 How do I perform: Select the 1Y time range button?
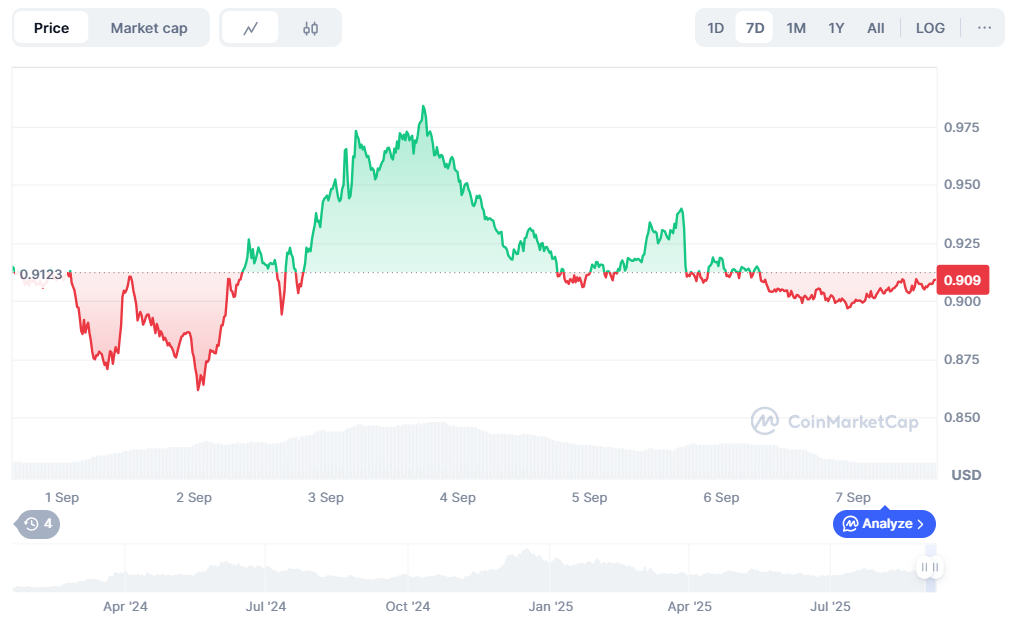coord(836,27)
